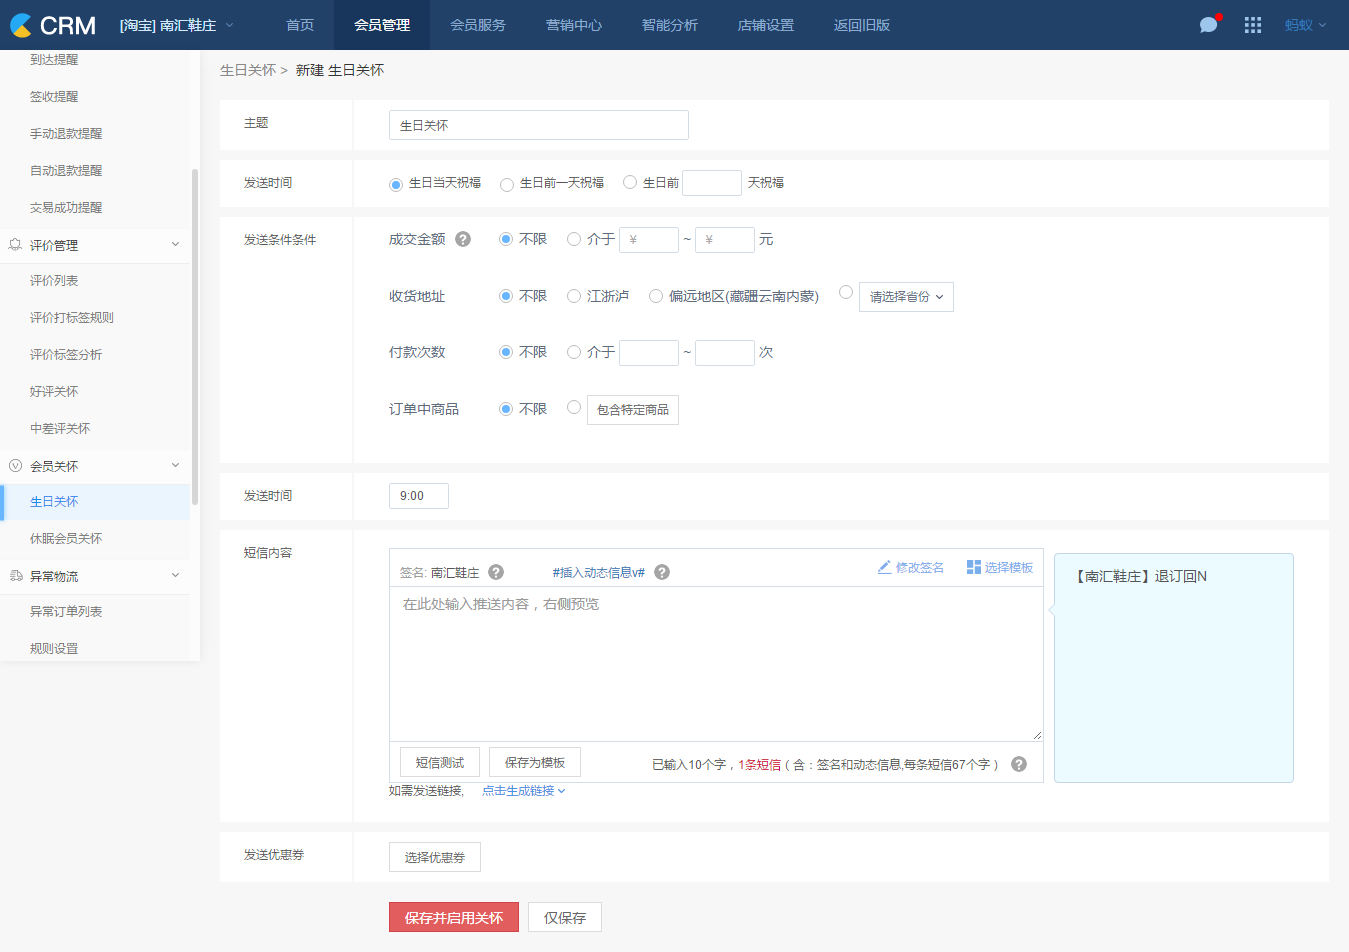Click the 选择模板 grid icon
Viewport: 1349px width, 952px height.
coord(973,567)
